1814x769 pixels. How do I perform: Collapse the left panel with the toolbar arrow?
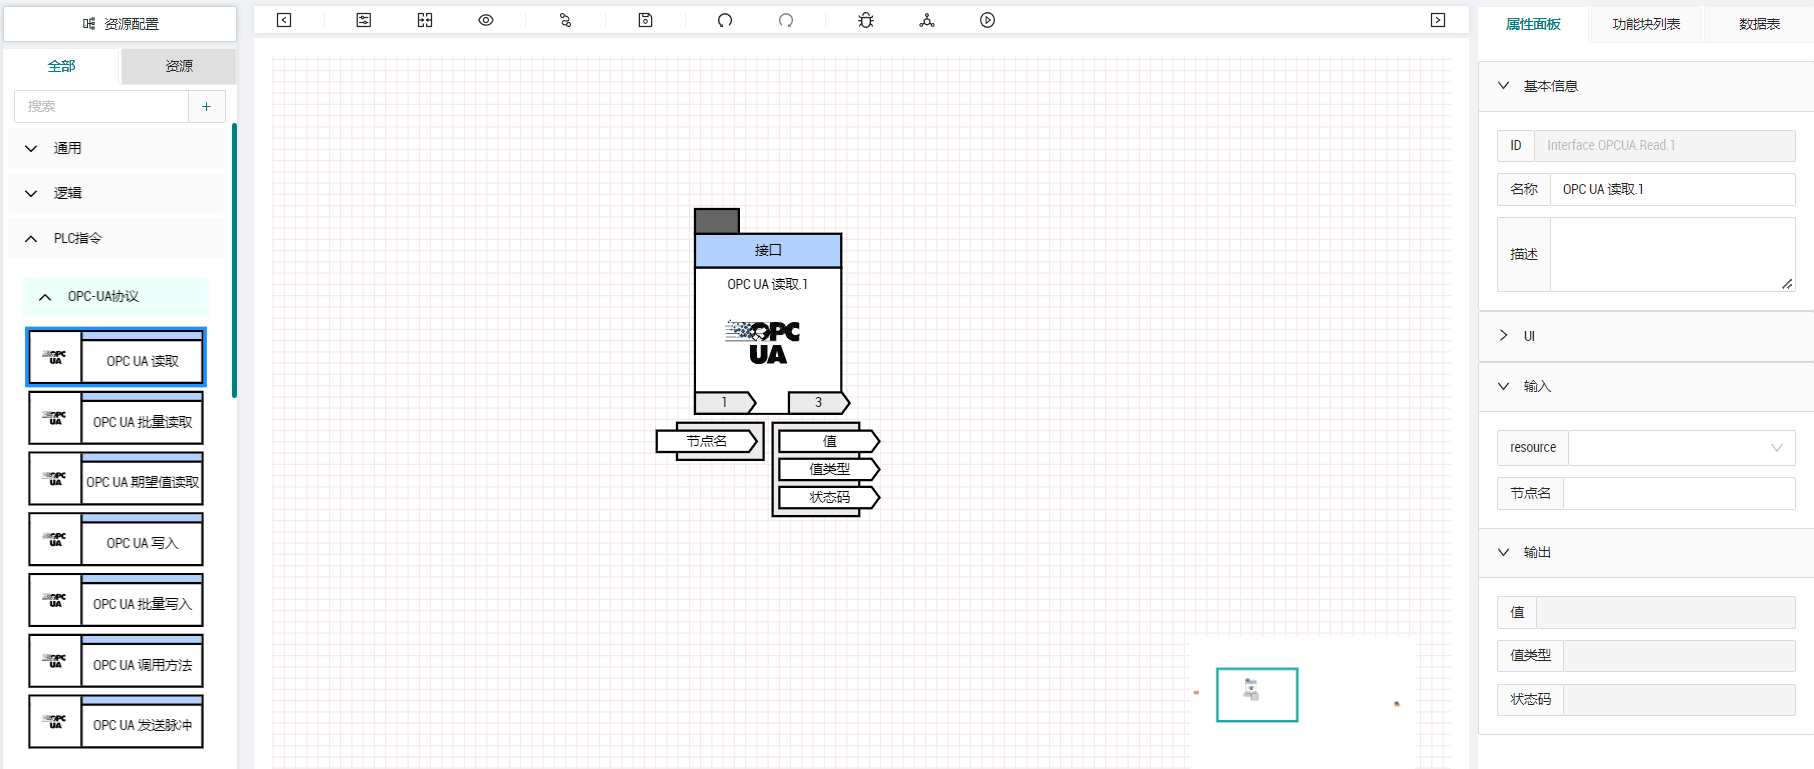[x=284, y=20]
